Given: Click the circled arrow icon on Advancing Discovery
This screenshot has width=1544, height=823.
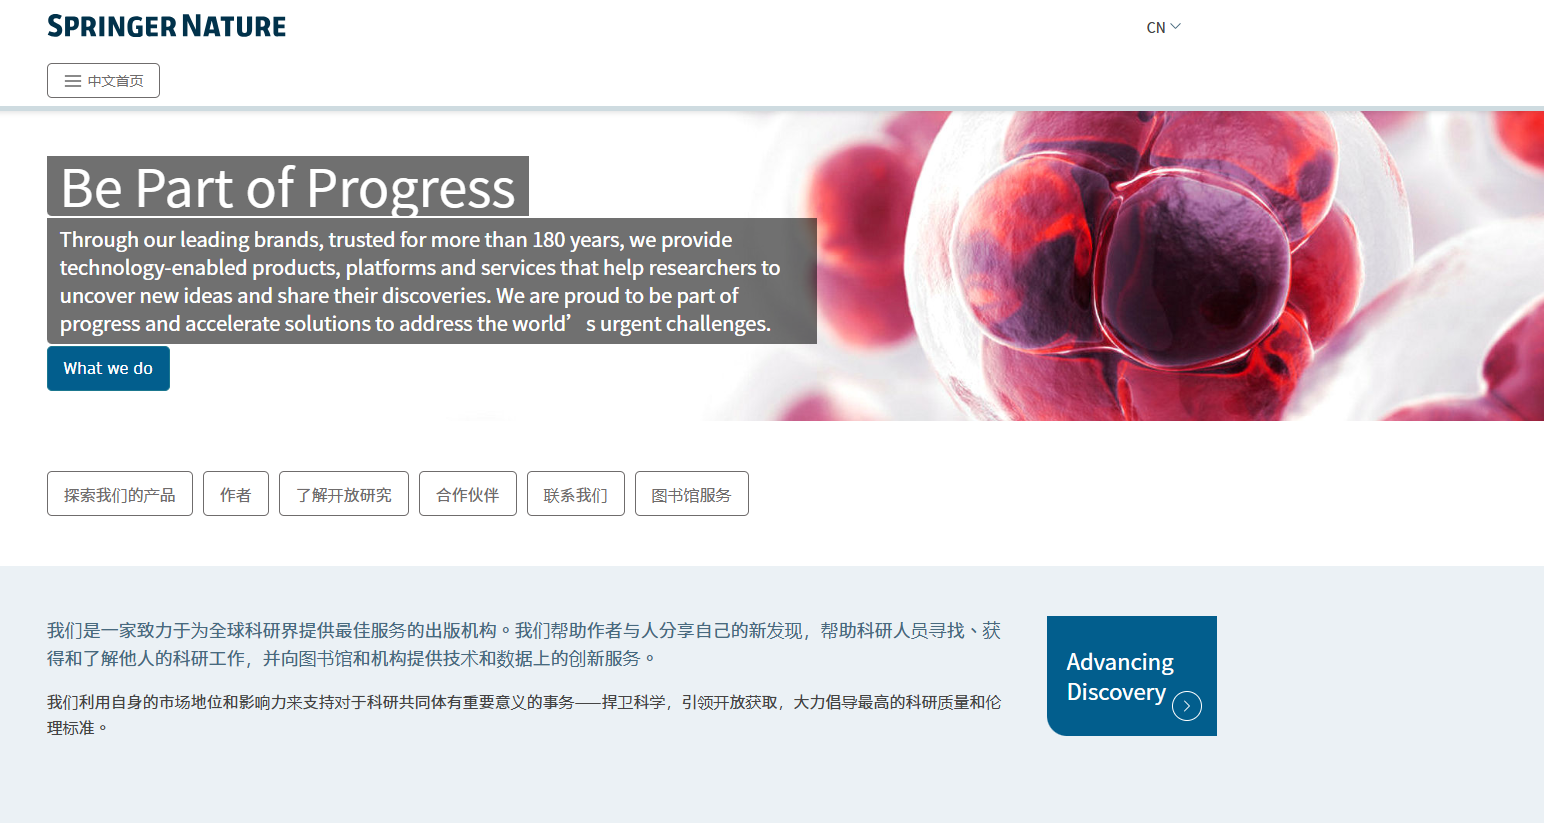Looking at the screenshot, I should click(1186, 706).
